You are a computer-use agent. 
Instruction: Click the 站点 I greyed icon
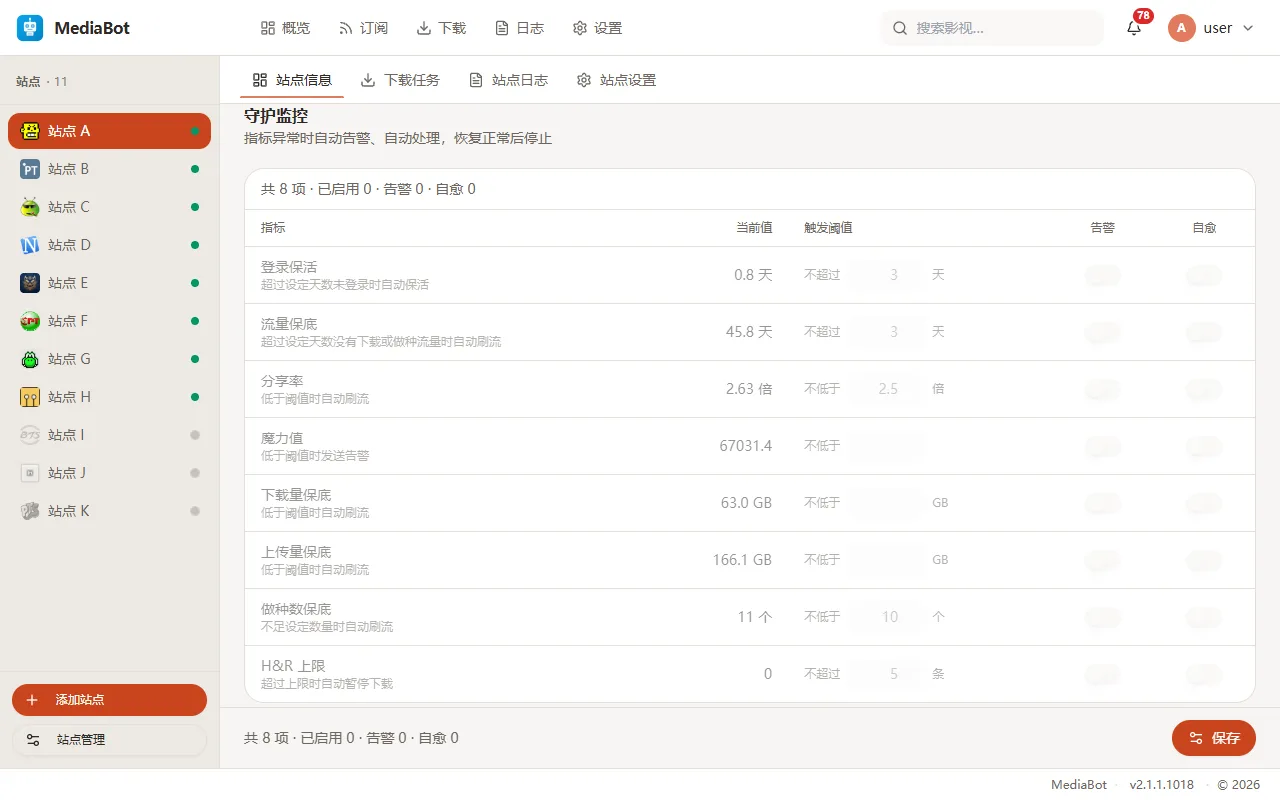click(30, 435)
